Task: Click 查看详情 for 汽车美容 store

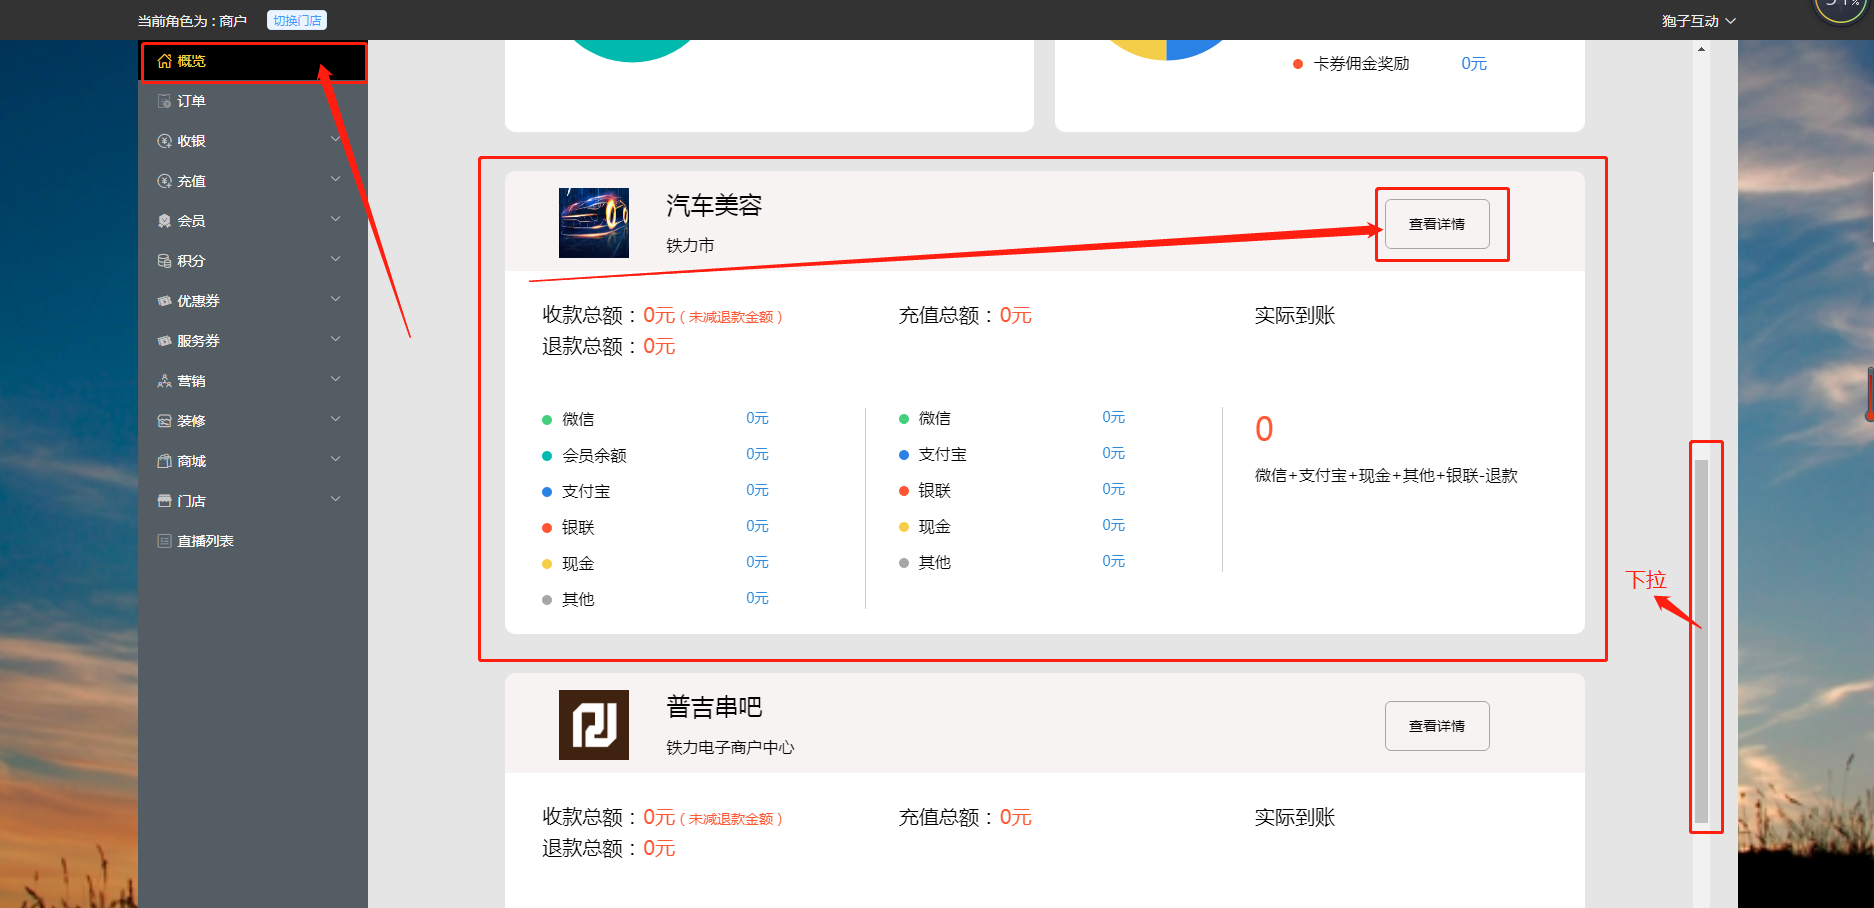Action: tap(1437, 224)
